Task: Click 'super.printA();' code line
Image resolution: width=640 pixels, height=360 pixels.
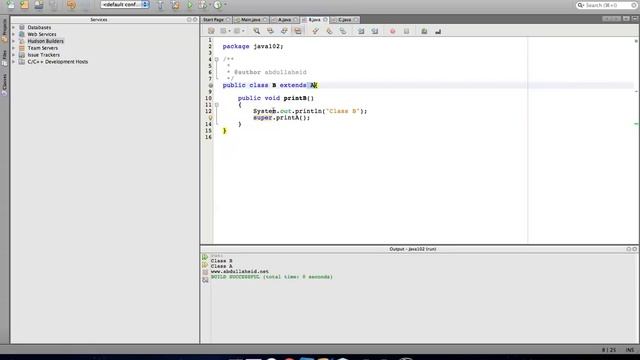Action: point(282,118)
